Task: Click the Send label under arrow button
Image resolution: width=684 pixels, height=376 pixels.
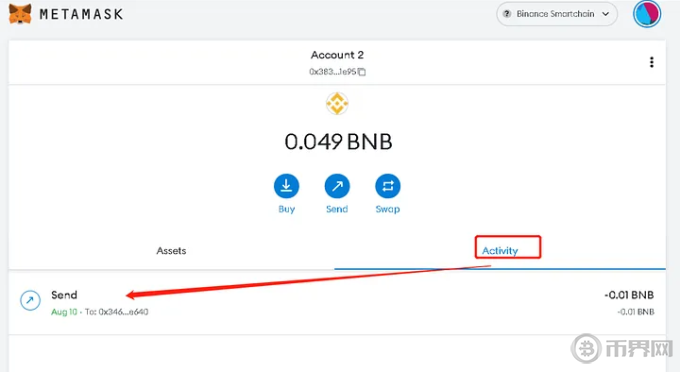Action: pyautogui.click(x=337, y=209)
